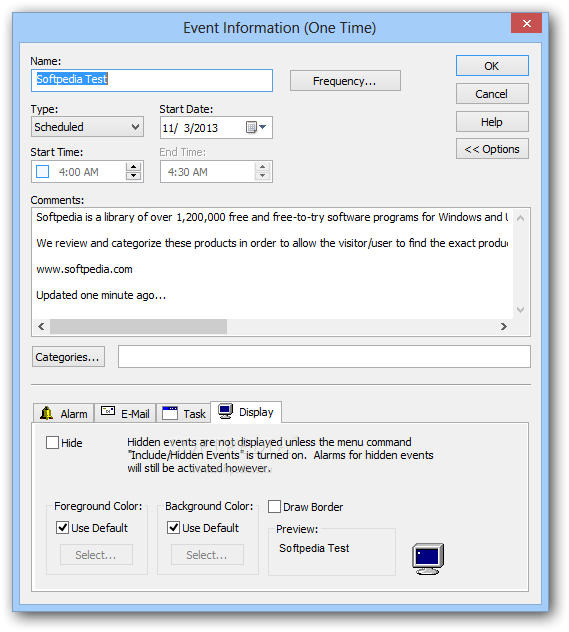The image size is (569, 632).
Task: Click the bell icon on the Alarm tab
Action: [47, 413]
